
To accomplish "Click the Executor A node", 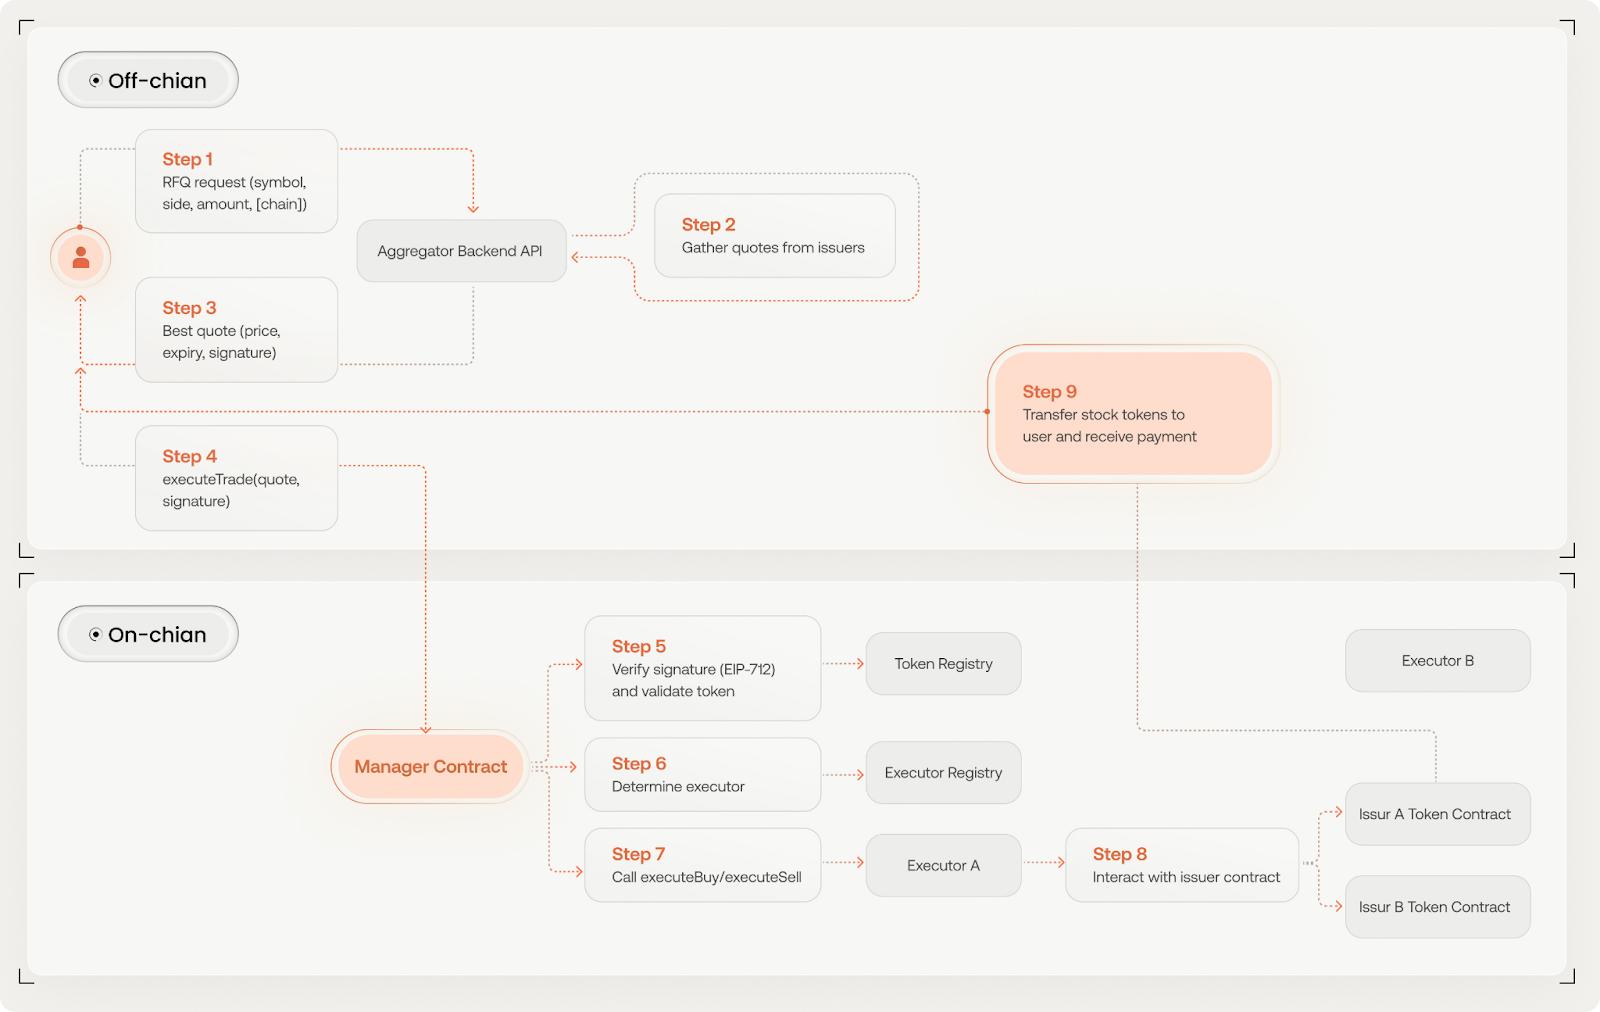I will [943, 866].
